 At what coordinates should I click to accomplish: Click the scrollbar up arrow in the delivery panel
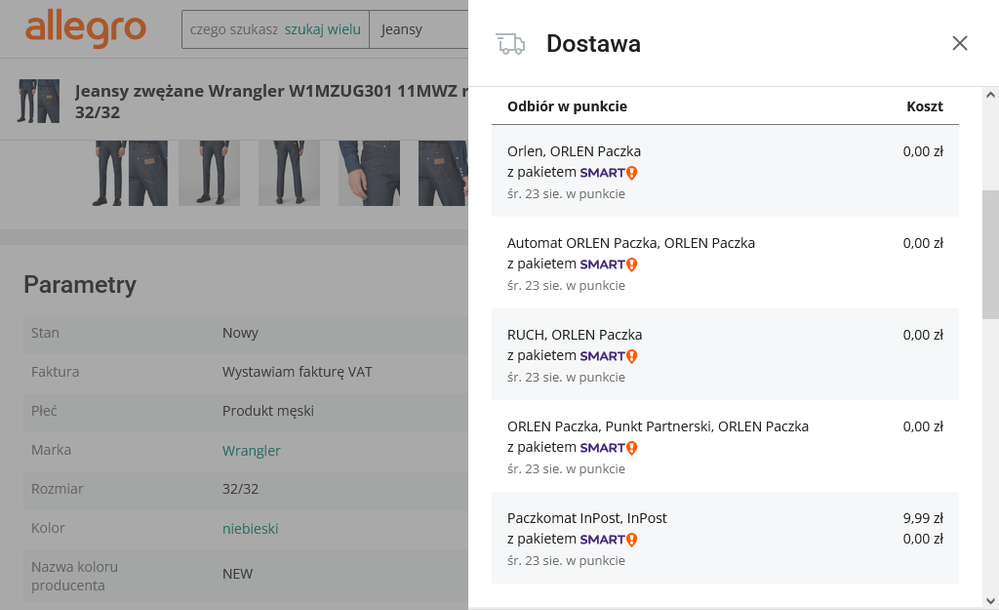coord(990,95)
